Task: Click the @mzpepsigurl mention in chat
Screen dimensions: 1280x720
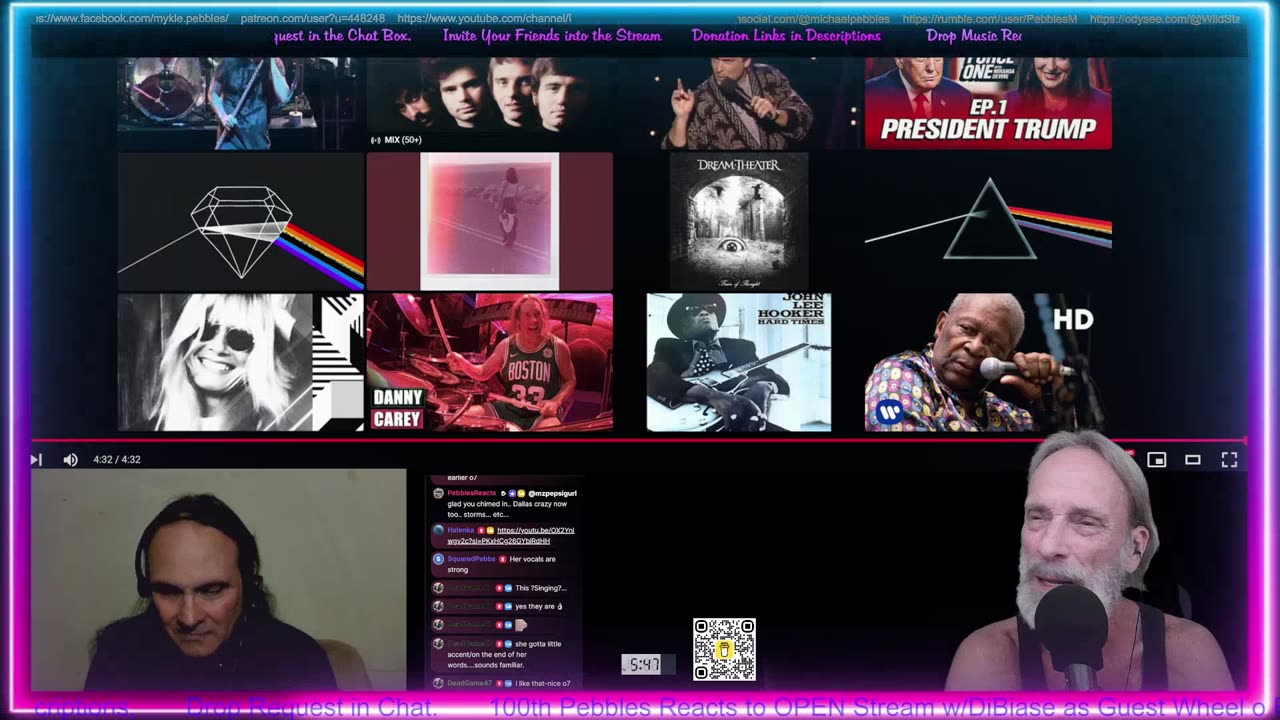Action: [x=552, y=493]
